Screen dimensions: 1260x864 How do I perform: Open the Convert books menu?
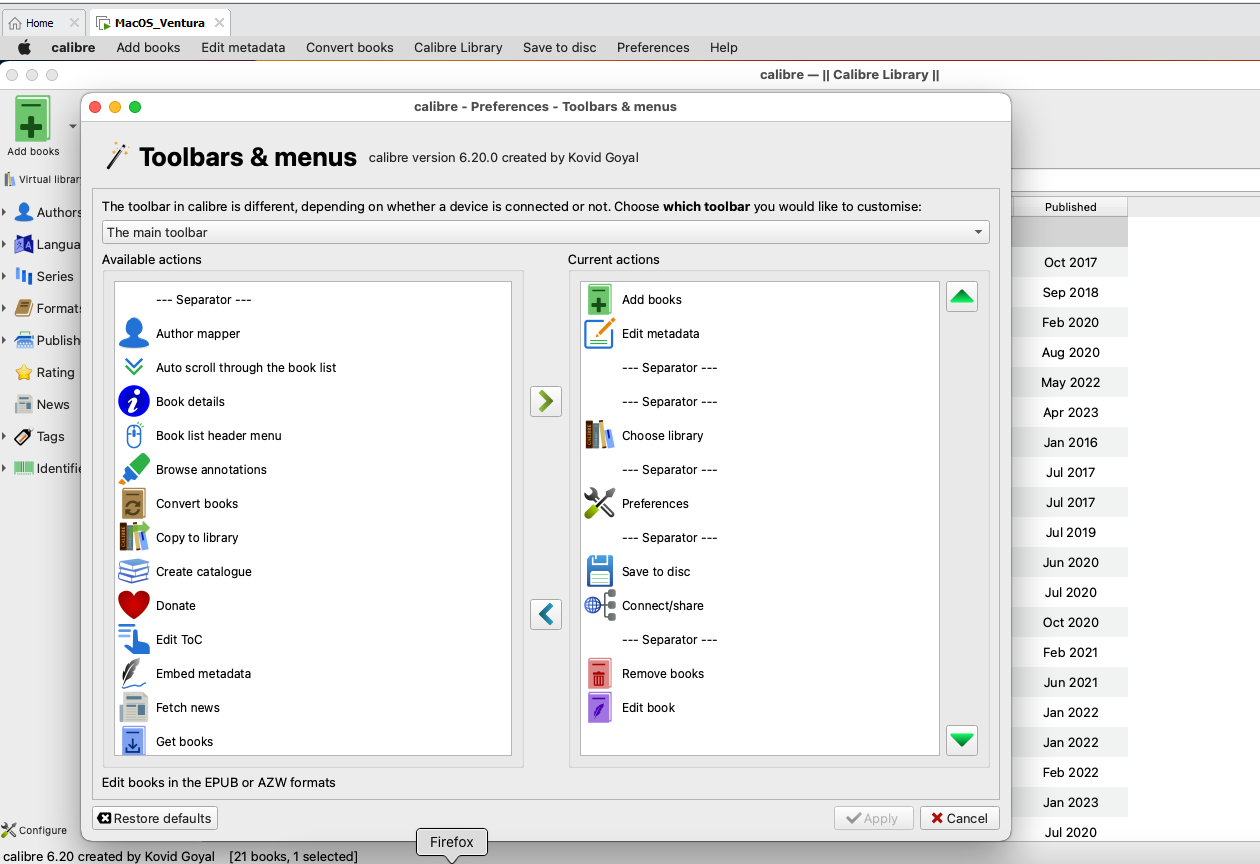(x=350, y=47)
